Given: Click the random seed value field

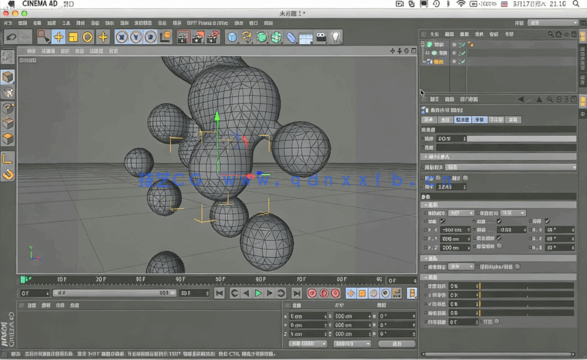Looking at the screenshot, I should (451, 187).
